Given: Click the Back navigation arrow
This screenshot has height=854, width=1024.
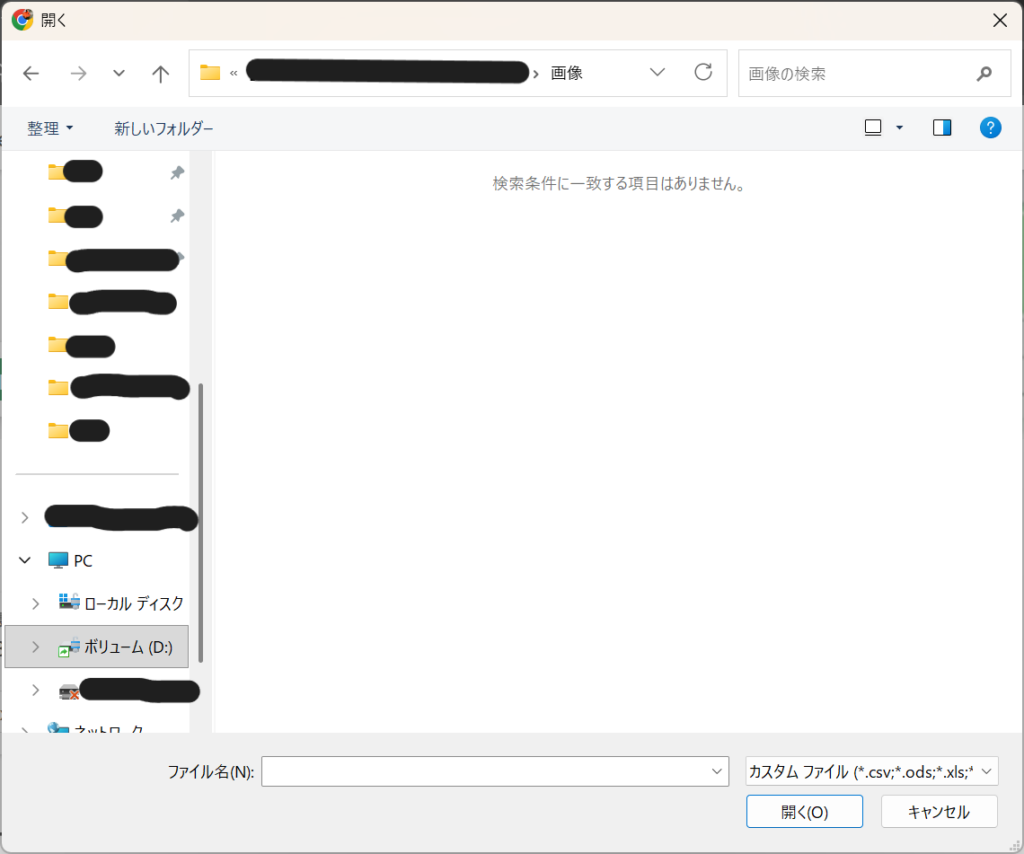Looking at the screenshot, I should tap(31, 73).
